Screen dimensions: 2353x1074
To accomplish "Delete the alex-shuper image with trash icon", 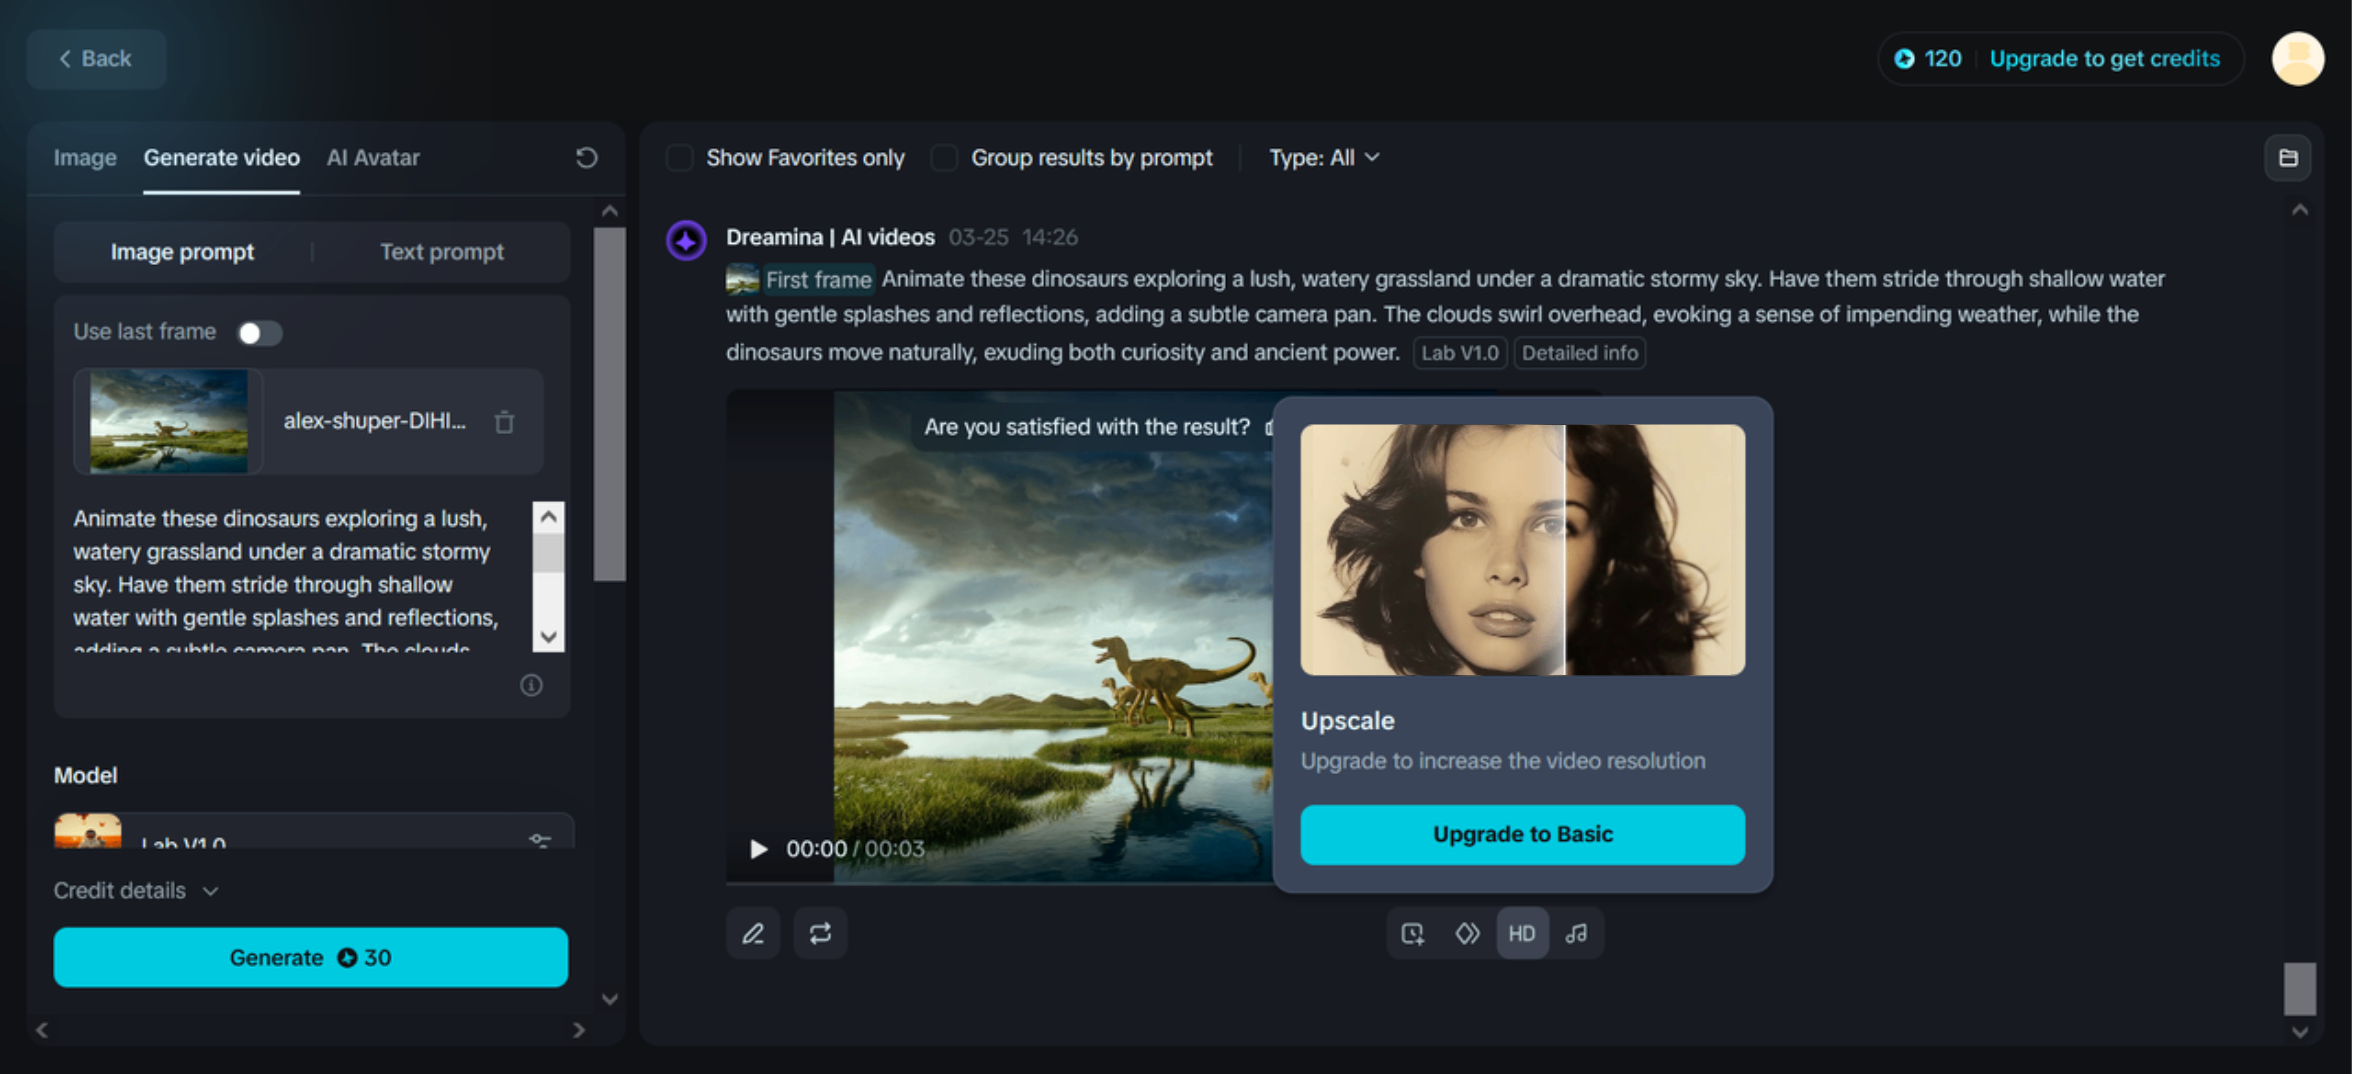I will [505, 422].
